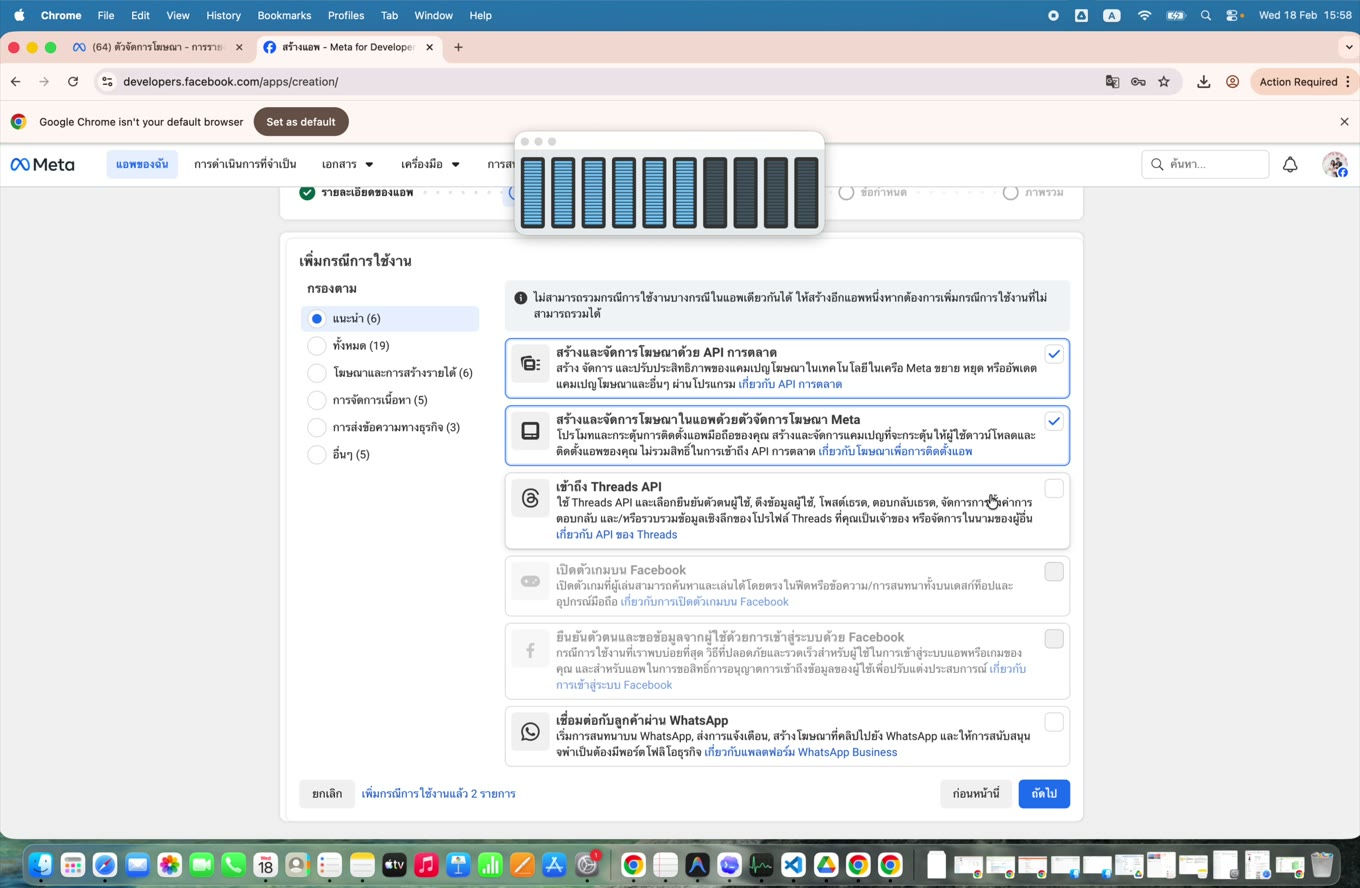The height and width of the screenshot is (888, 1360).
Task: Close the สร้างแอพ Meta for Developers tab
Action: (x=430, y=47)
